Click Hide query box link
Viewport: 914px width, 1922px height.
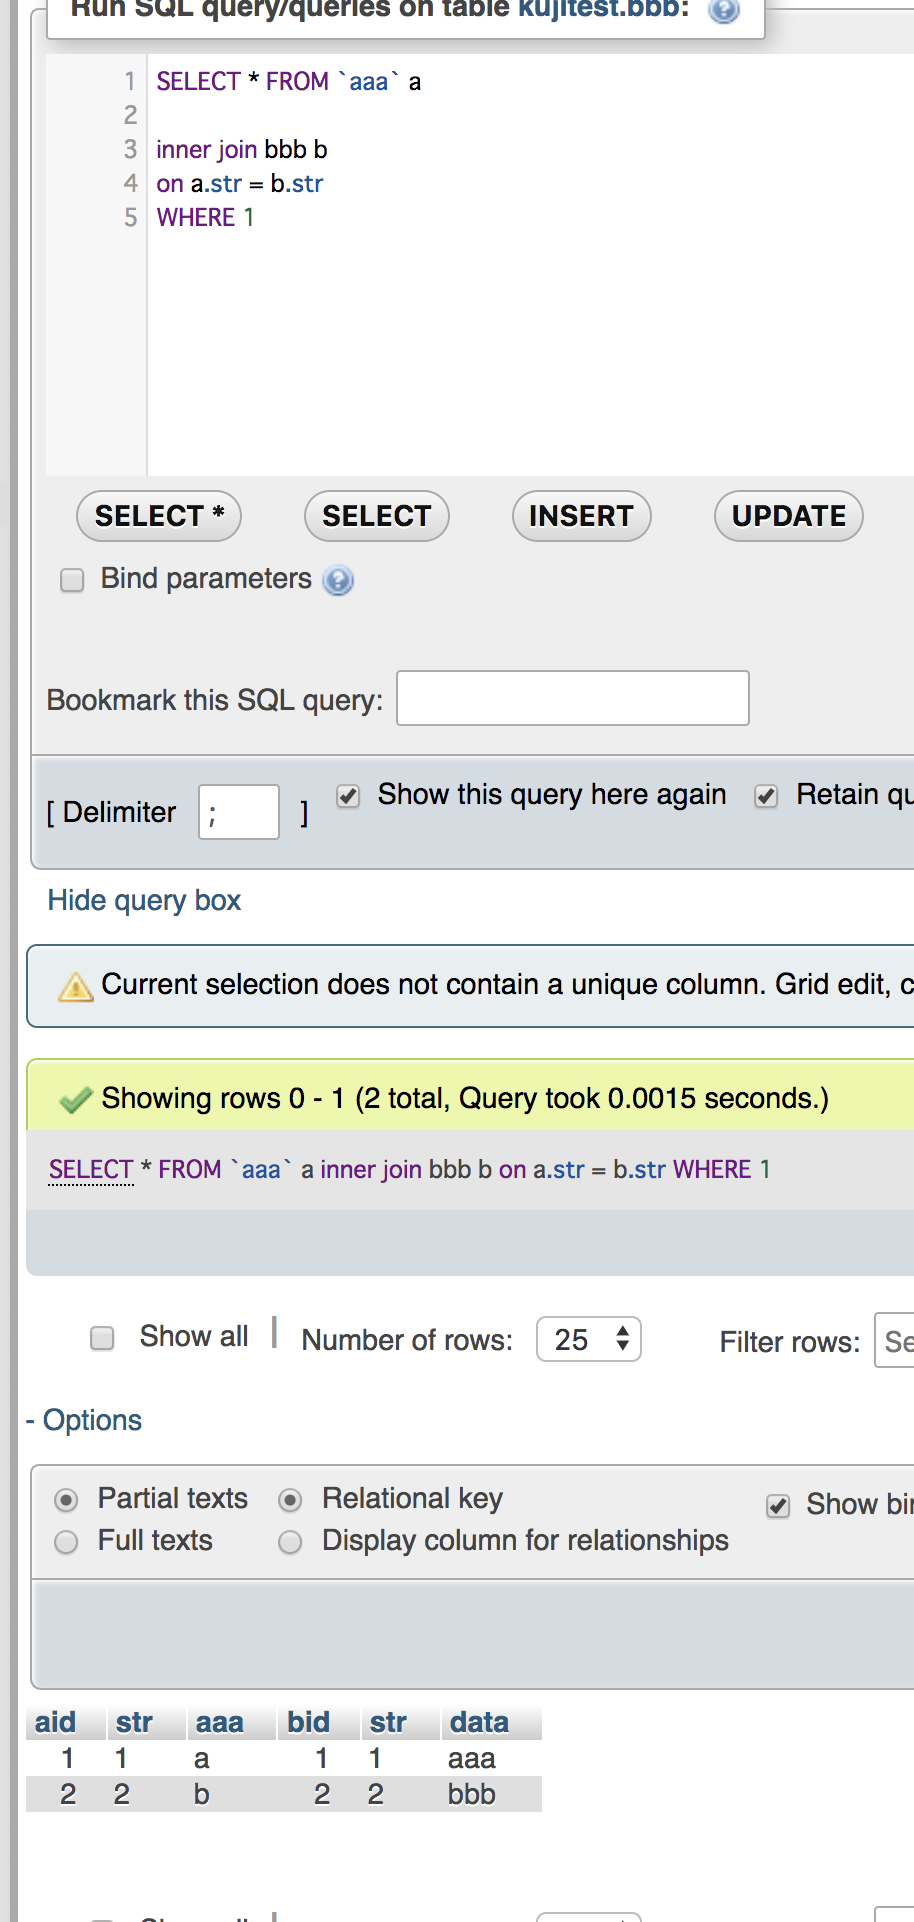click(144, 900)
